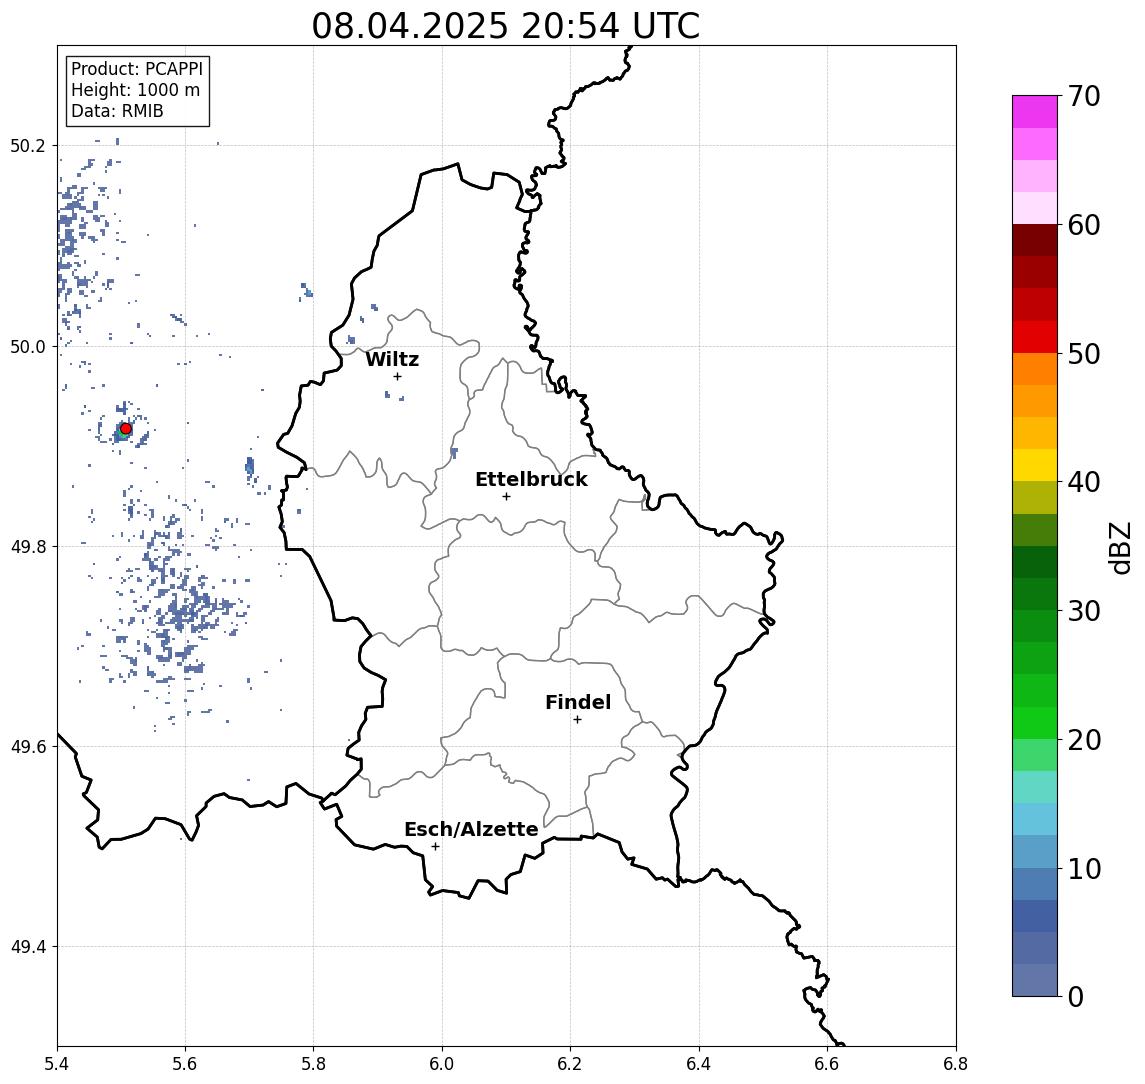Click the latitude tick label 50.2
Image resolution: width=1145 pixels, height=1084 pixels.
coord(28,145)
